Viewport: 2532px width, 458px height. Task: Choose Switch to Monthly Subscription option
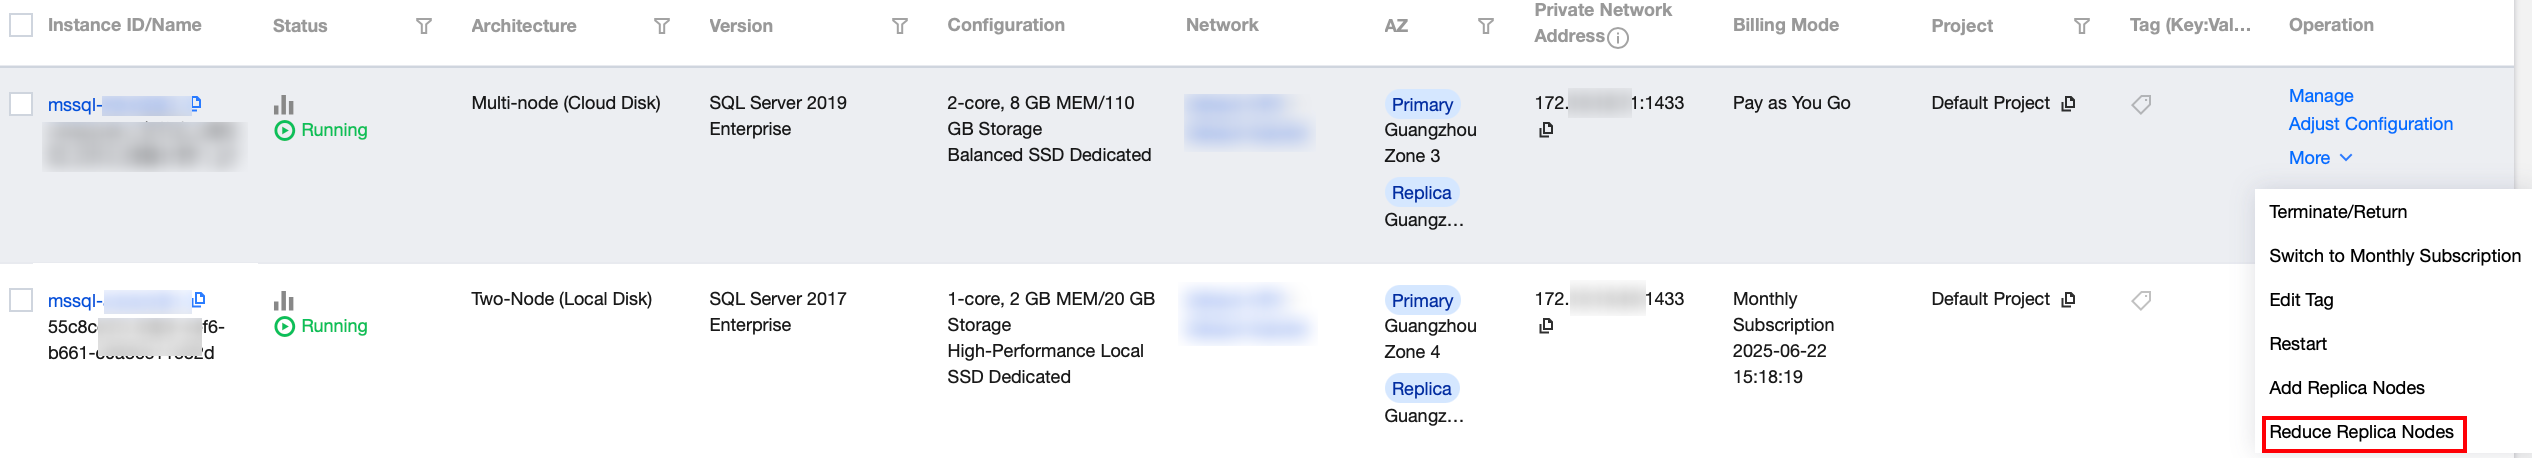[x=2394, y=256]
